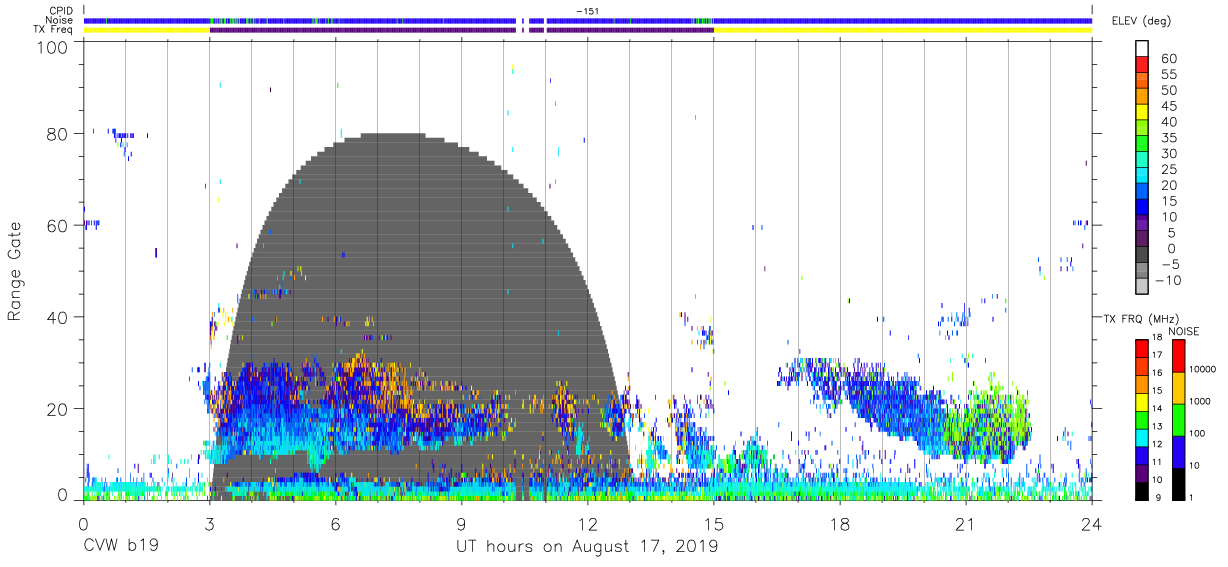
Task: Click the 30 value on ELEV legend
Action: point(1170,153)
